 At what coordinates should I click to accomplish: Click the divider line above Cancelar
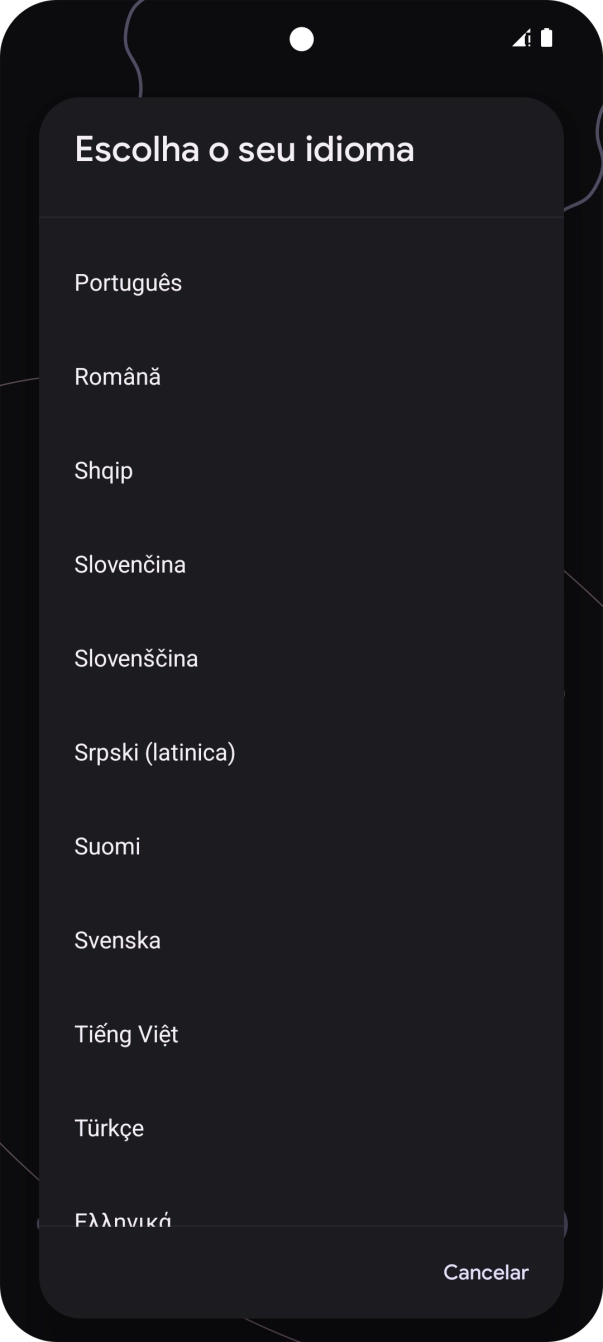coord(301,1226)
